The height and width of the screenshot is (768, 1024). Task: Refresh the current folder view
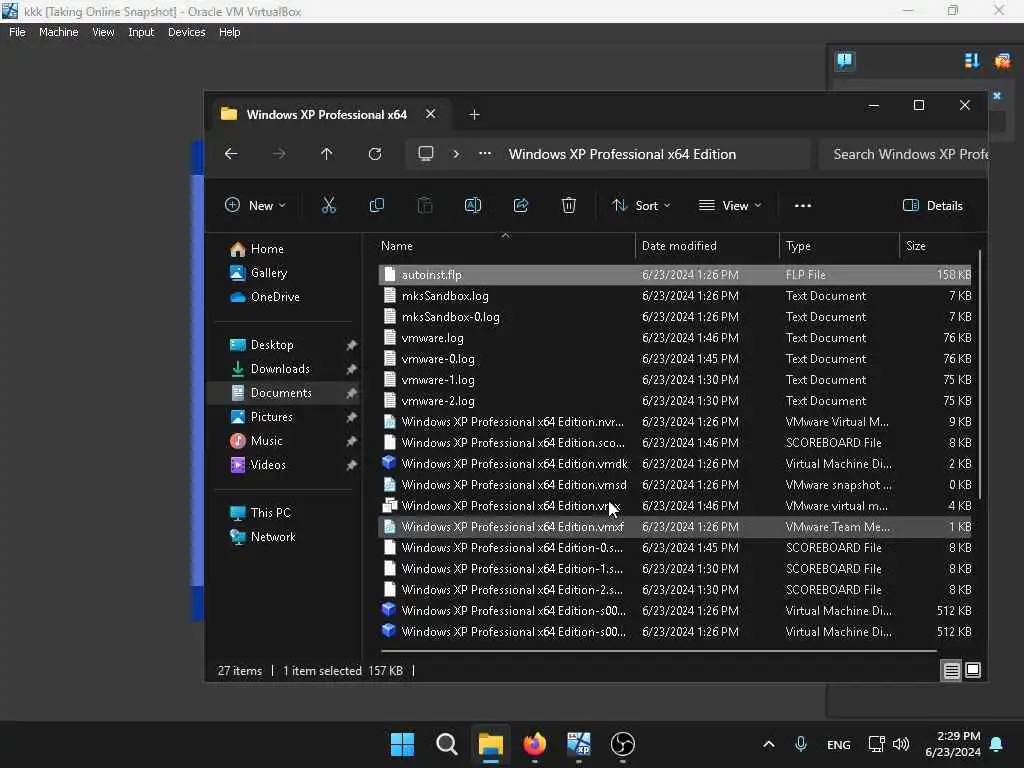(x=375, y=153)
